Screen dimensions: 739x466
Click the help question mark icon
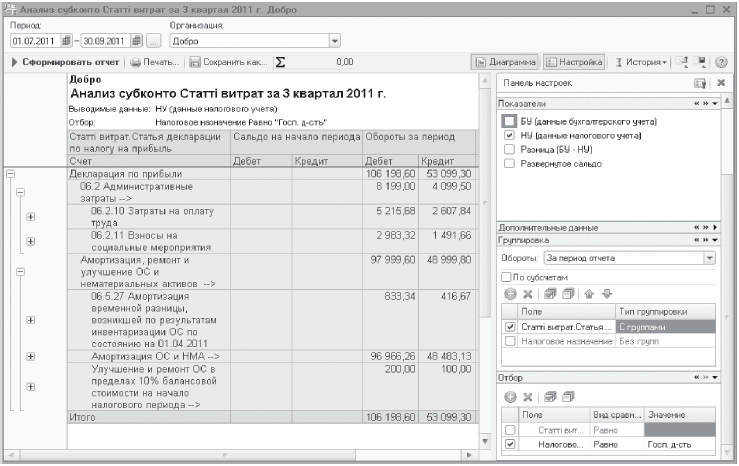pyautogui.click(x=720, y=62)
